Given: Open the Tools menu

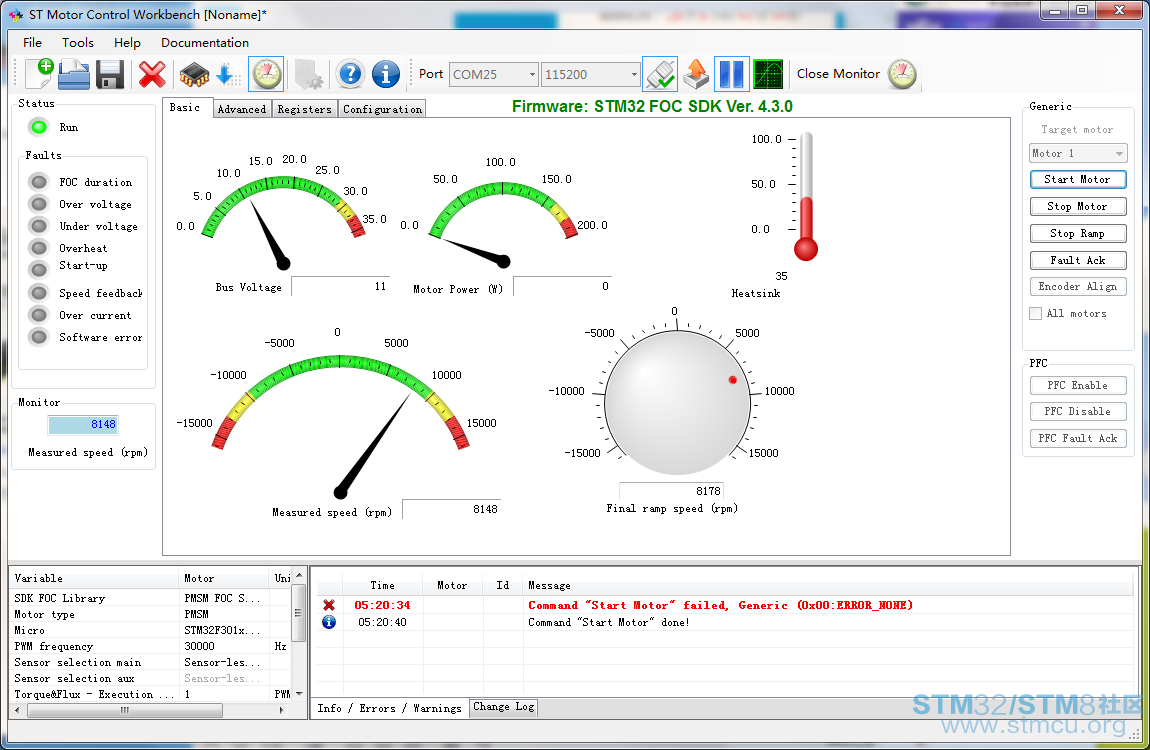Looking at the screenshot, I should pyautogui.click(x=78, y=43).
